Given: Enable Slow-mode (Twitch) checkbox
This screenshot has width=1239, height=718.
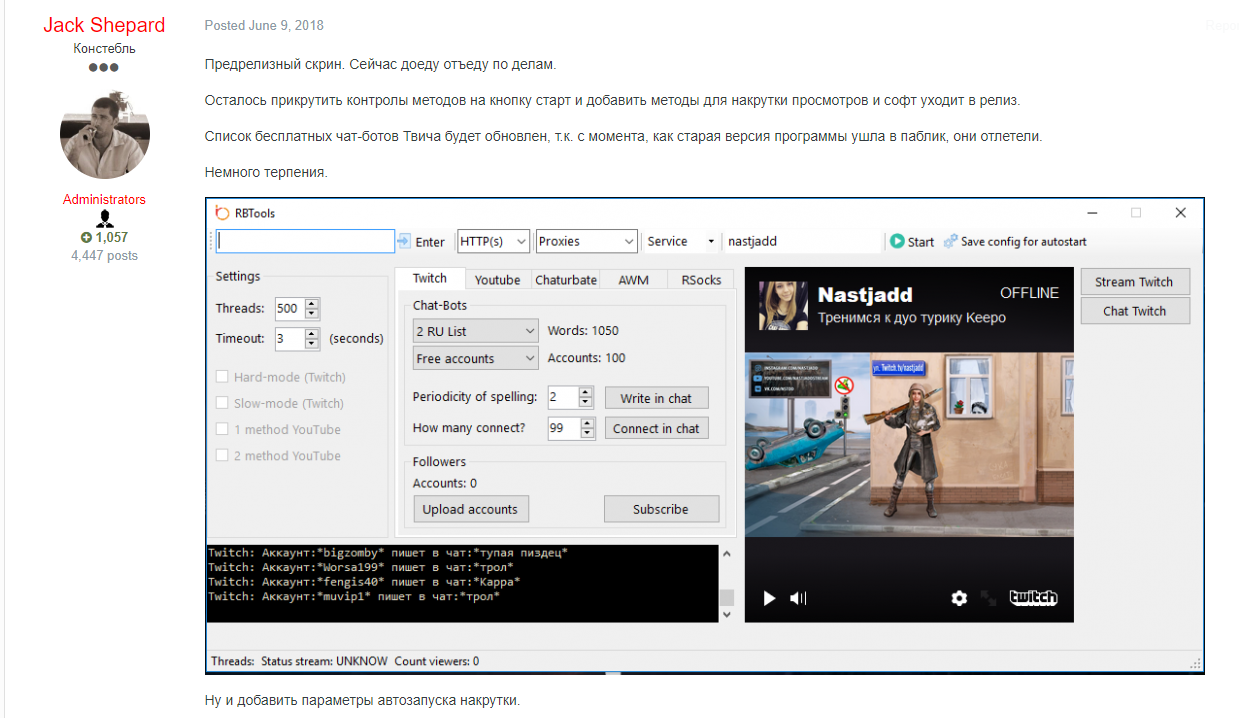Looking at the screenshot, I should (x=222, y=403).
